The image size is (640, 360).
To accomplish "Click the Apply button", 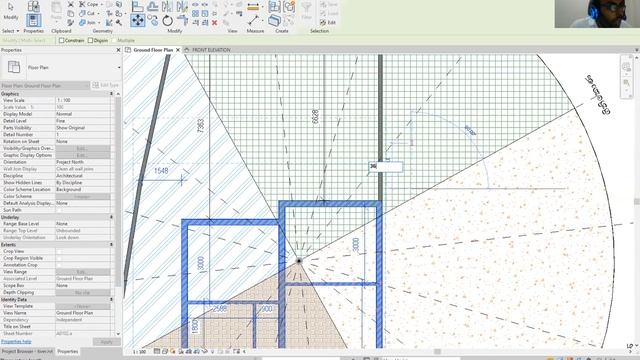I will (107, 342).
